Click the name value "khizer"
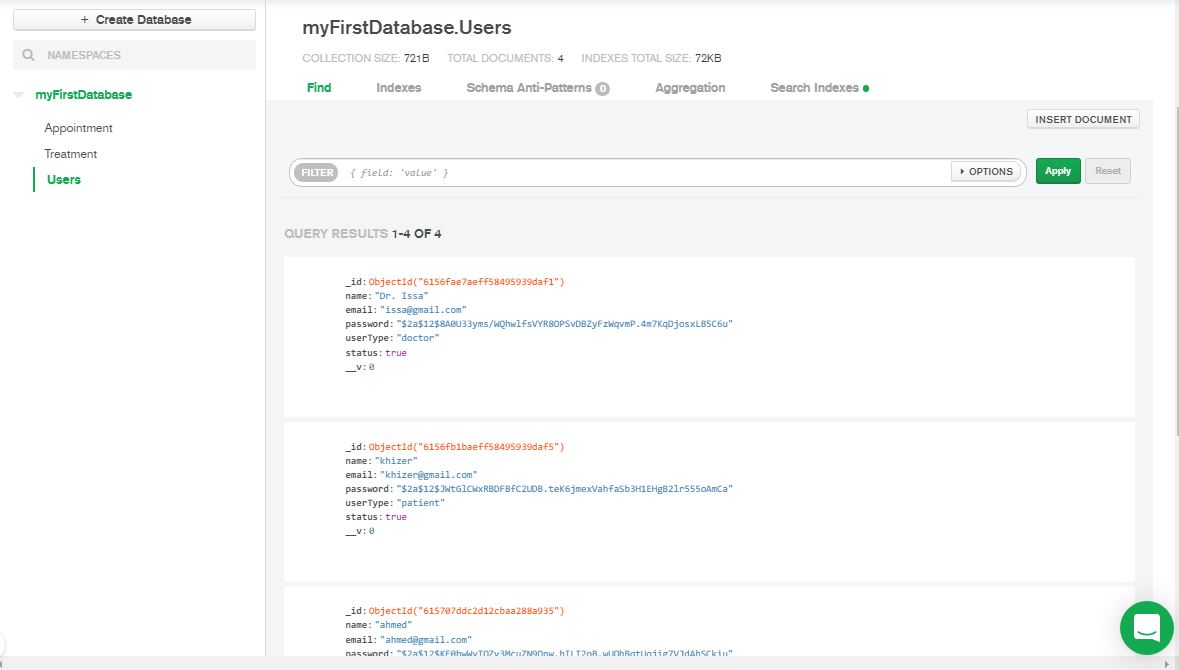Screen dimensions: 1179x670 (x=396, y=461)
